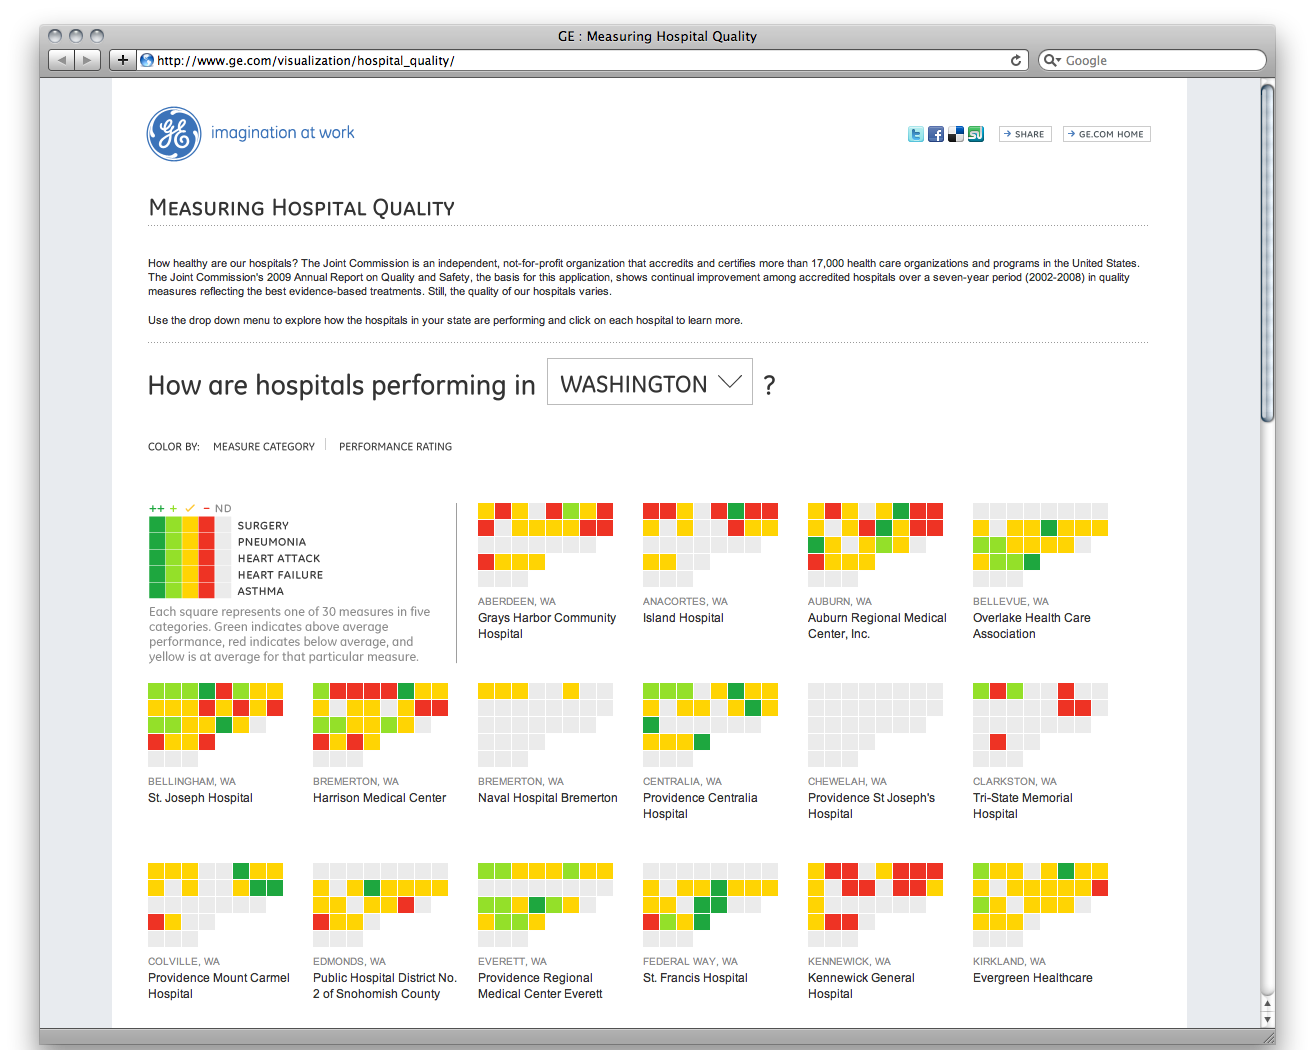The image size is (1315, 1050).
Task: Go back using the browser back arrow
Action: point(62,60)
